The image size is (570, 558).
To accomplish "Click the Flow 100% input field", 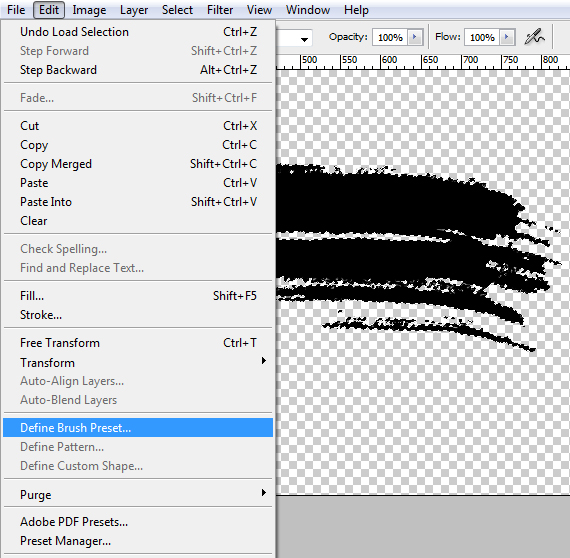I will point(482,37).
